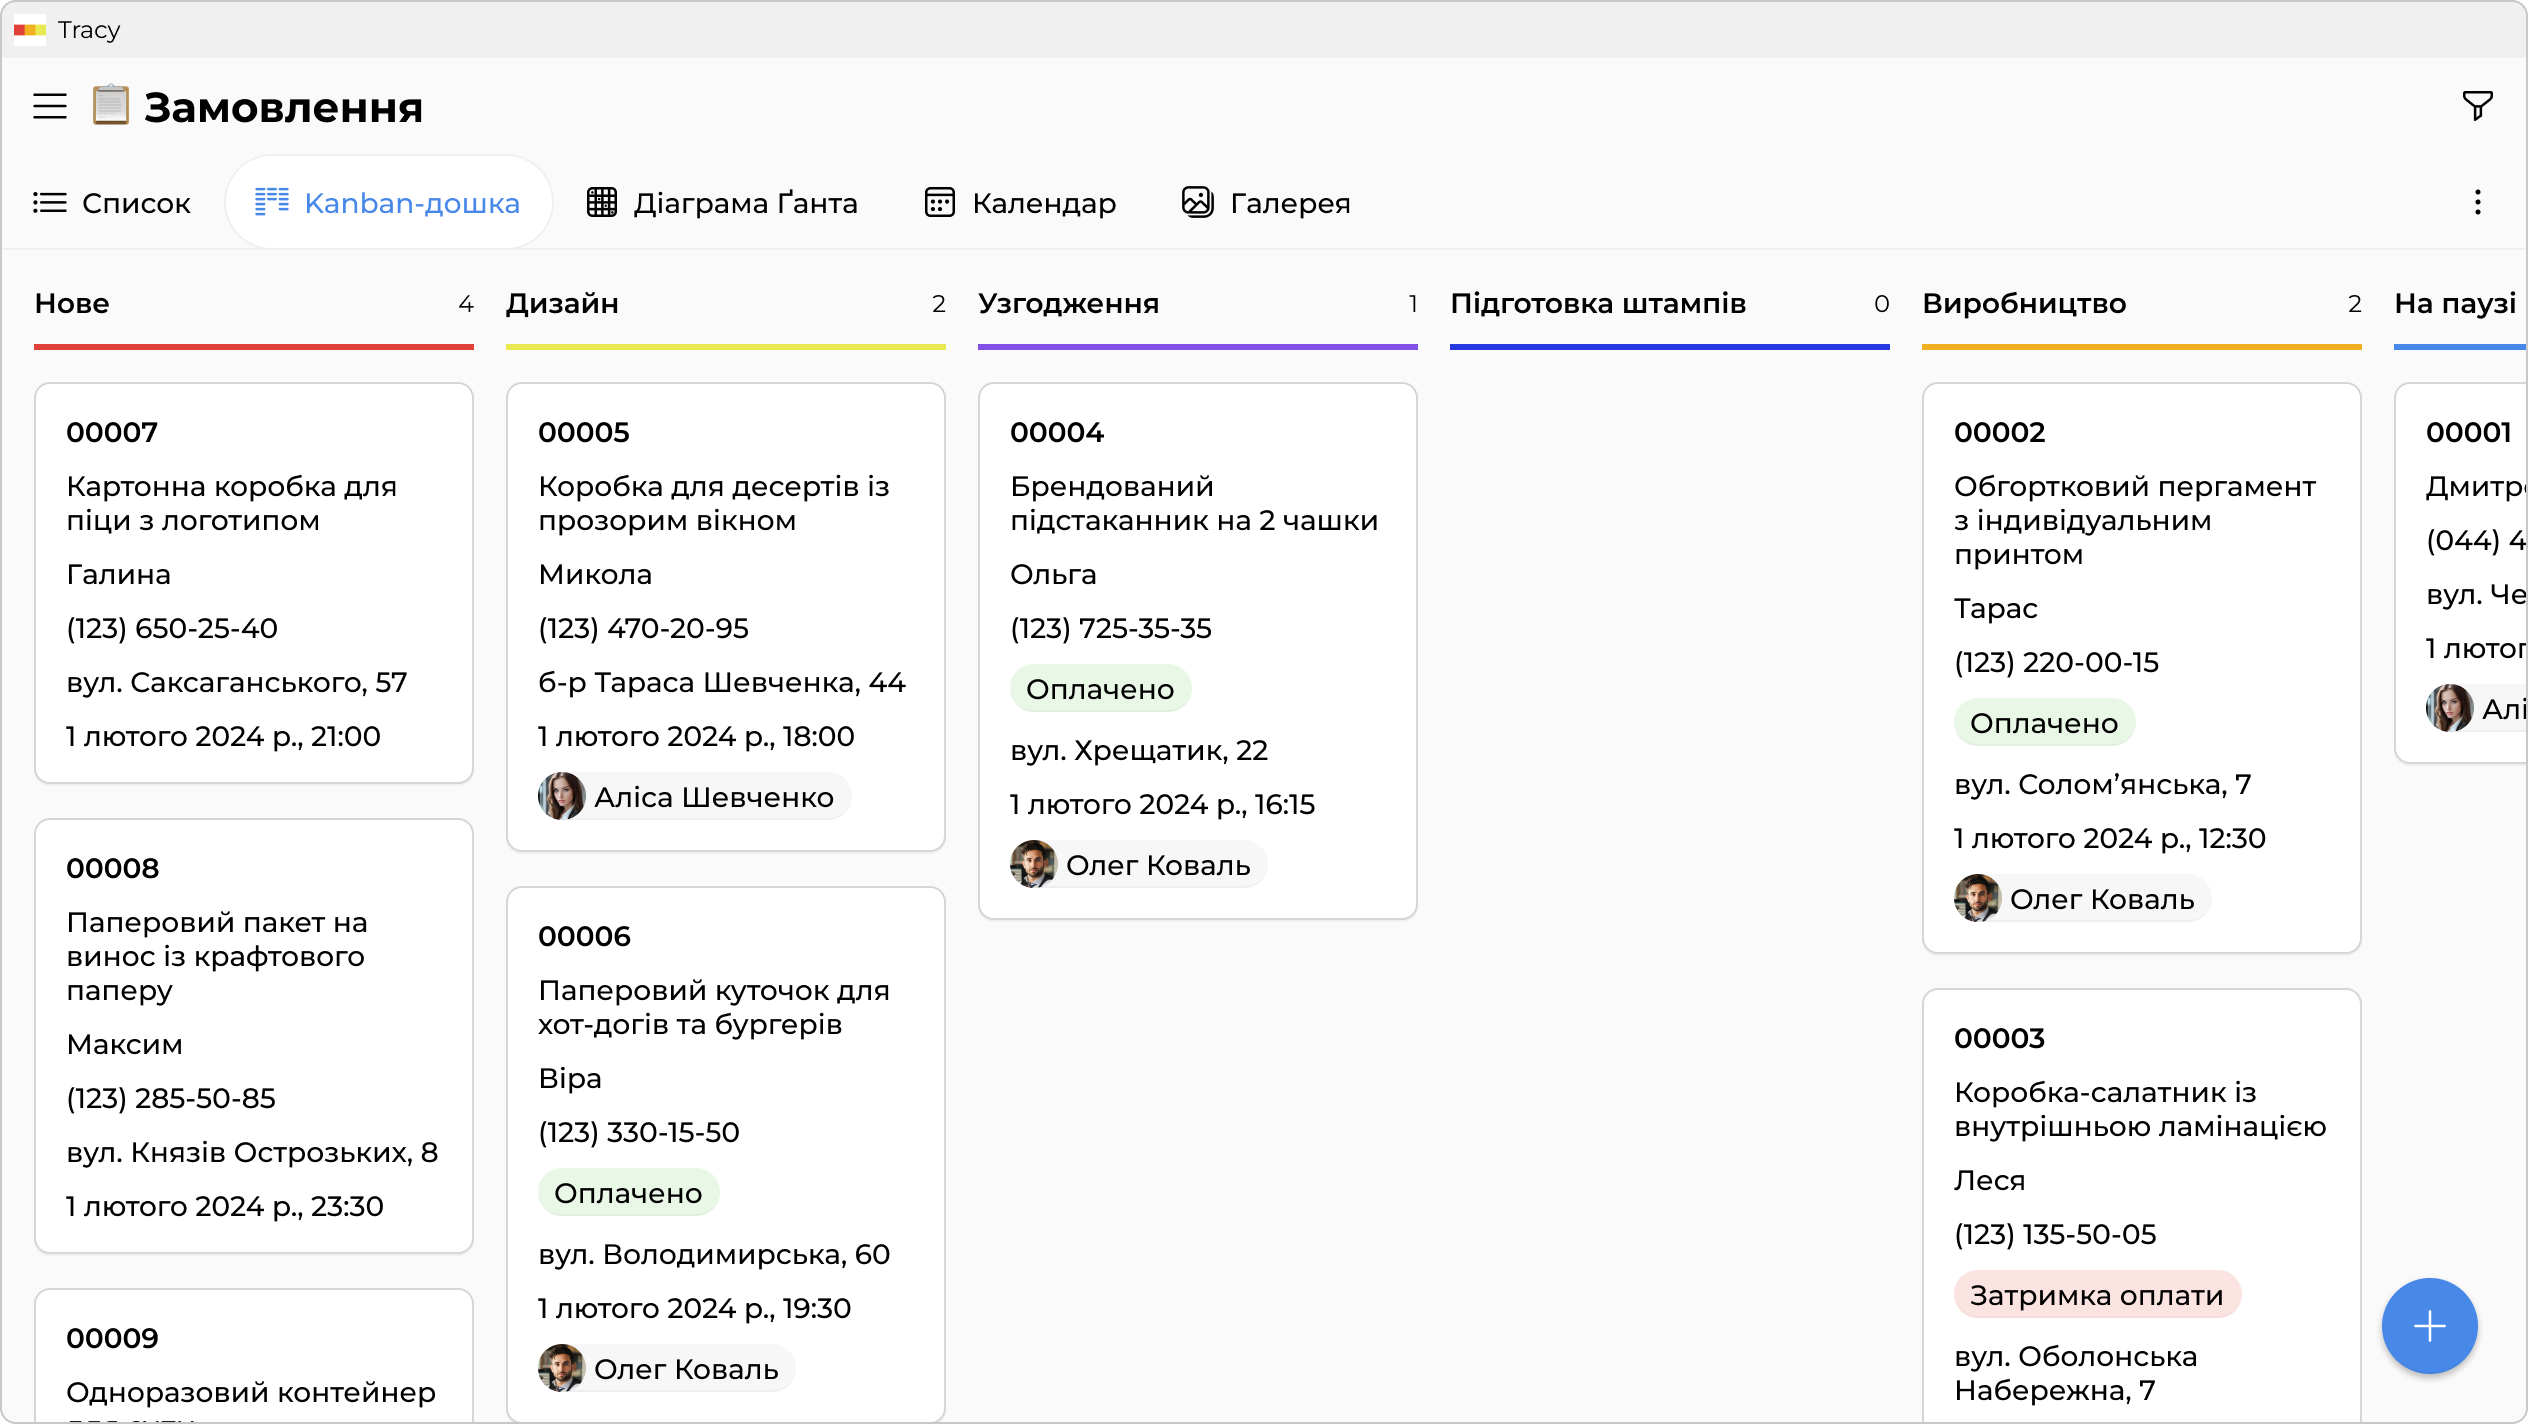This screenshot has height=1424, width=2528.
Task: Click the Виробництво column header
Action: coord(2024,304)
